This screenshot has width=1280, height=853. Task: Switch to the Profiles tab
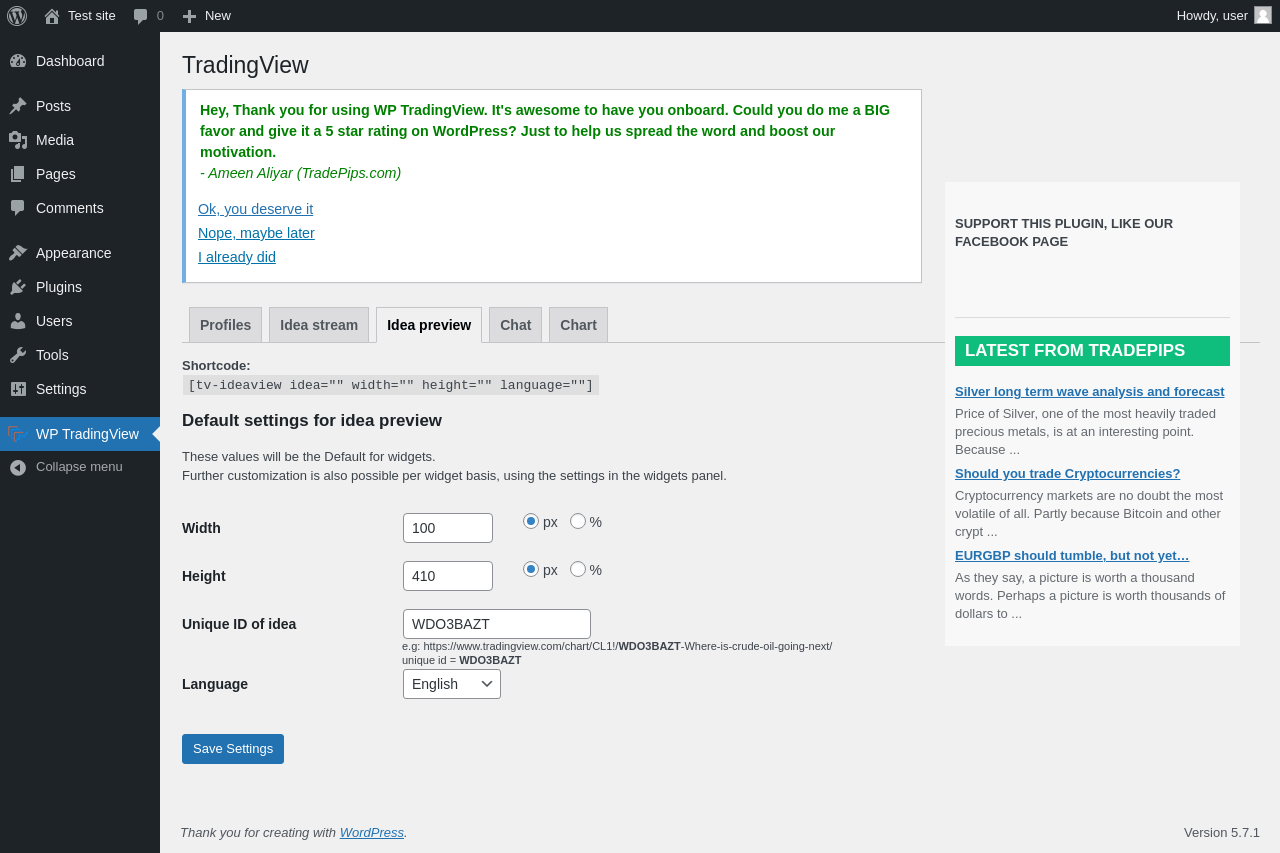[225, 325]
